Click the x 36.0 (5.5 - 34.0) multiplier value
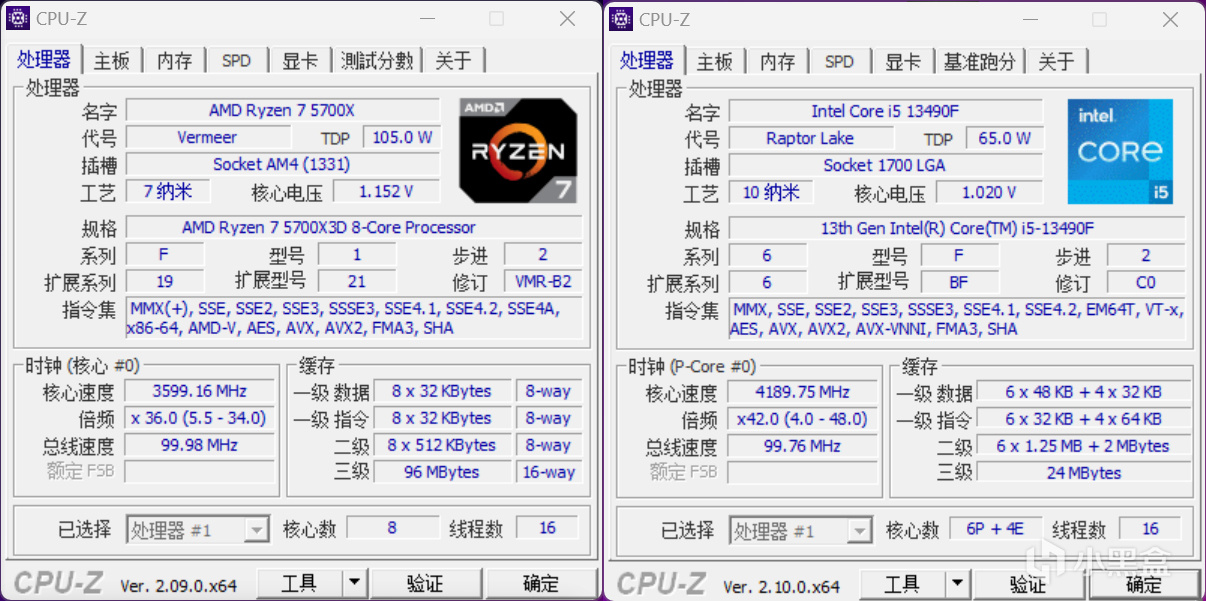 [x=200, y=418]
